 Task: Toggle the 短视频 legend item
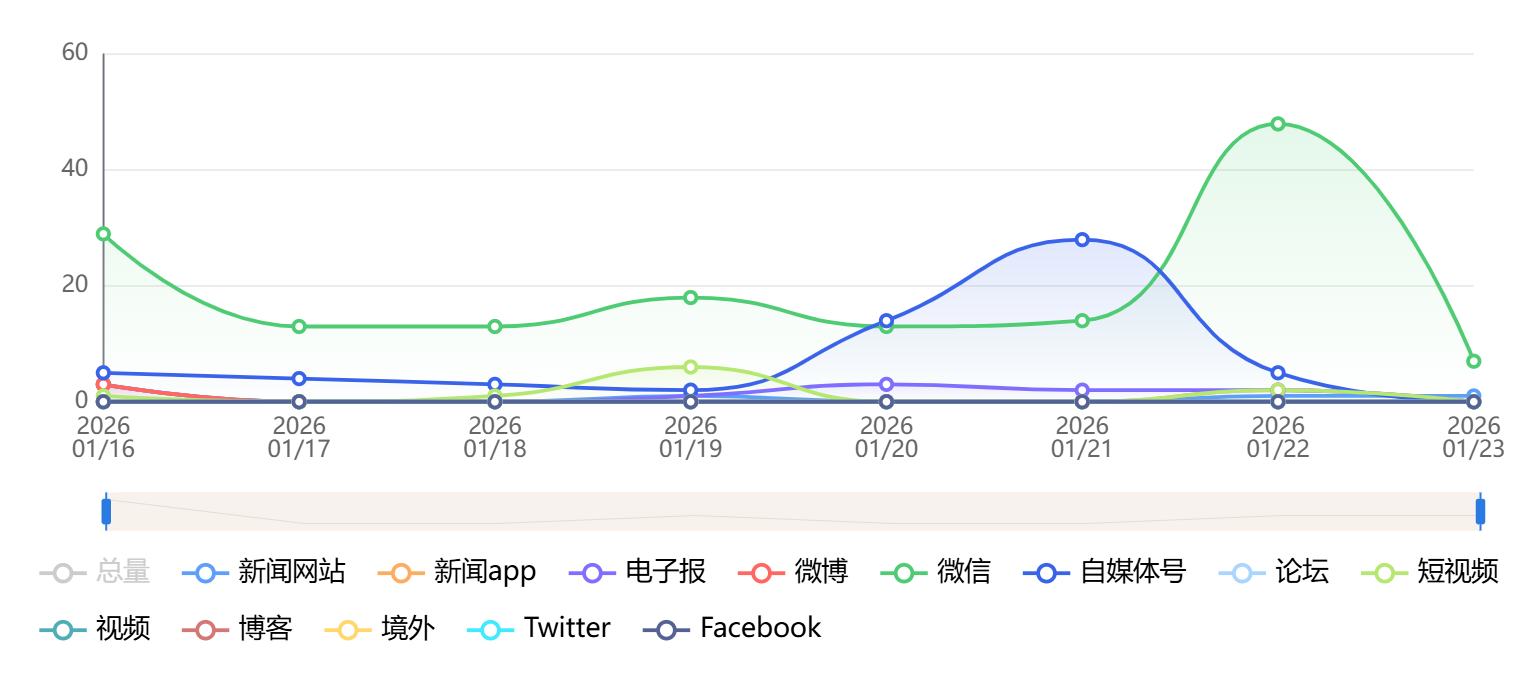coord(1431,572)
